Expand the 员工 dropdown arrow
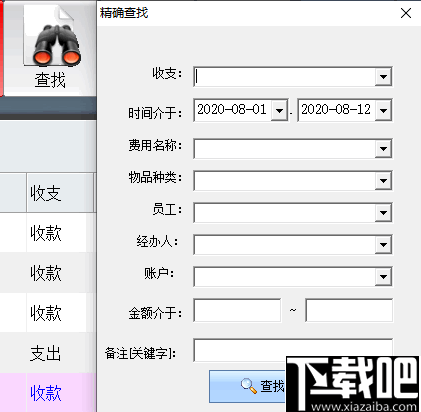Image resolution: width=421 pixels, height=412 pixels. [x=383, y=213]
